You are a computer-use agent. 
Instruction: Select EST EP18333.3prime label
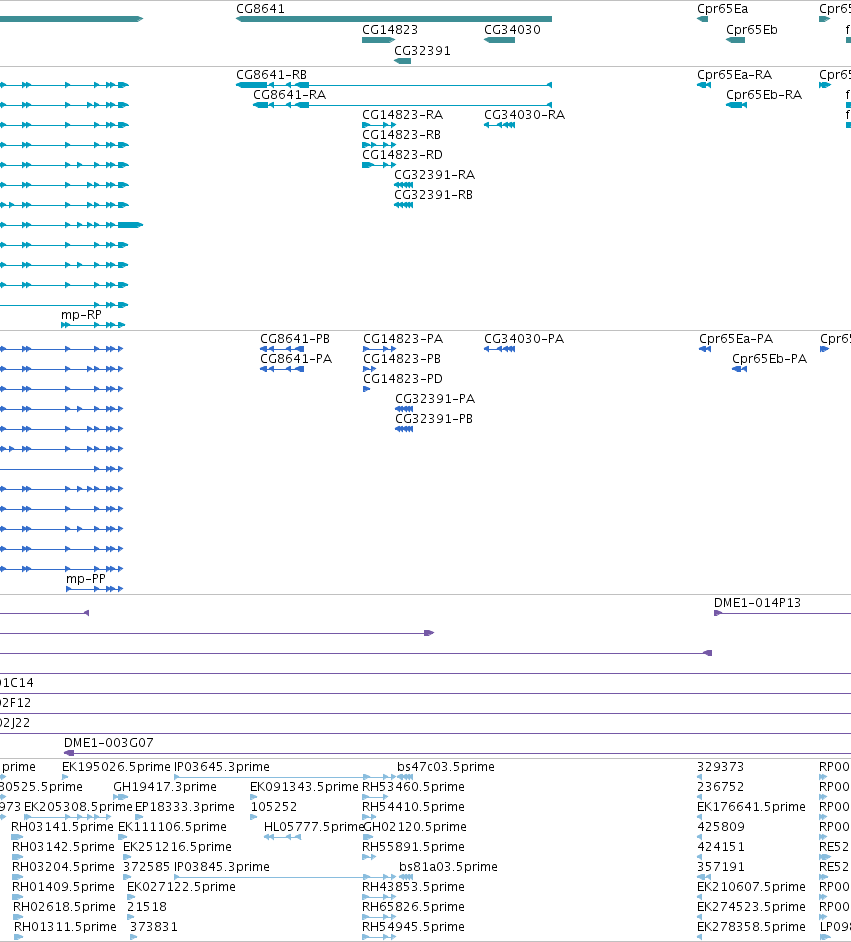coord(184,807)
